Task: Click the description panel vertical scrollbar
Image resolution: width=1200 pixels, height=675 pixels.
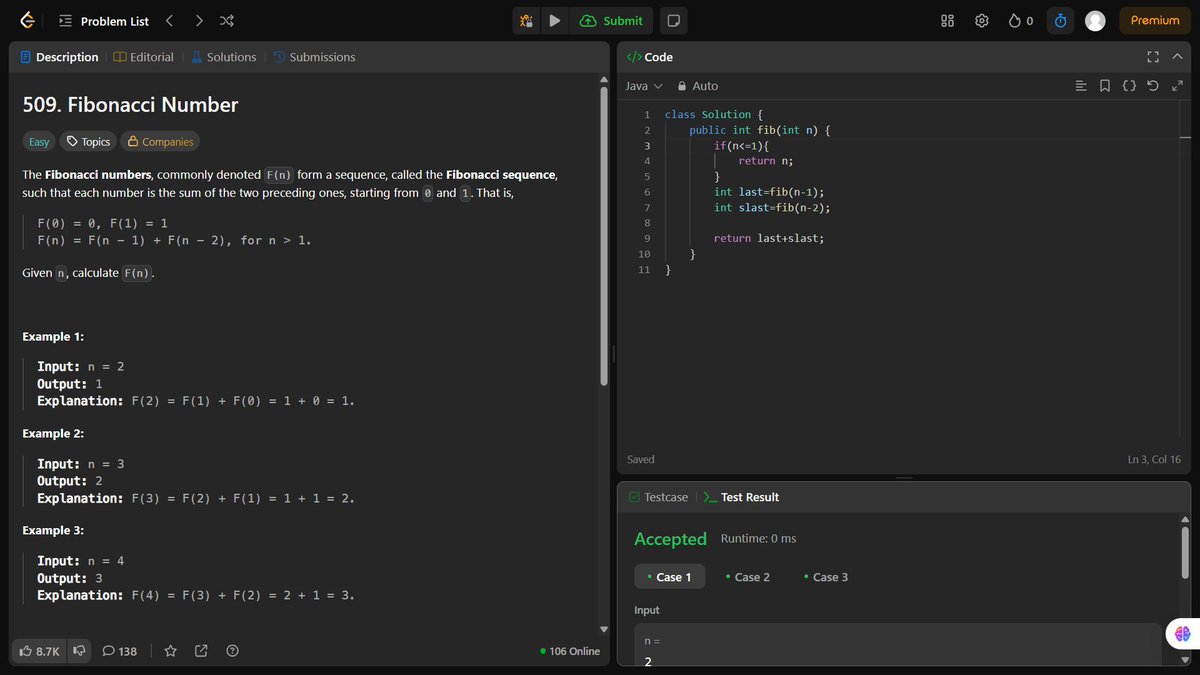Action: (x=603, y=237)
